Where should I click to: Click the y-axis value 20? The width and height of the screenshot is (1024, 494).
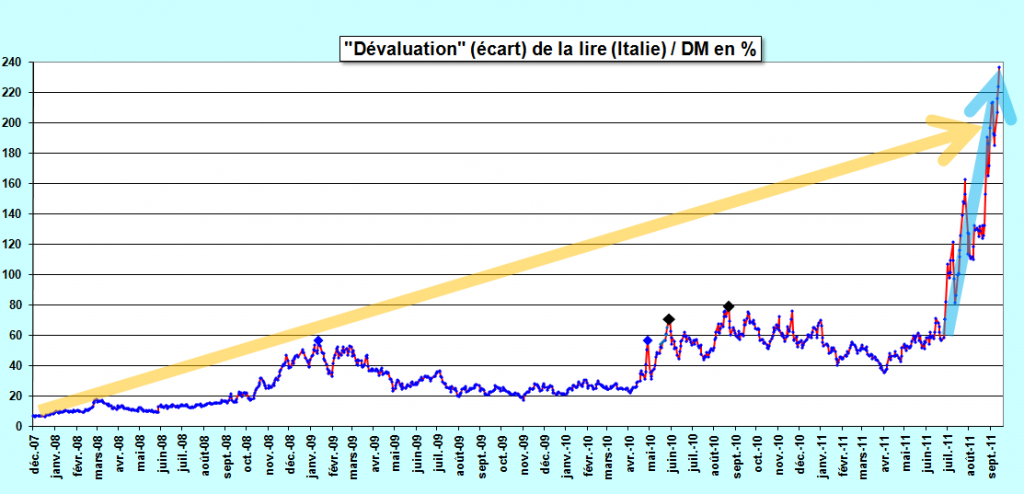point(14,396)
